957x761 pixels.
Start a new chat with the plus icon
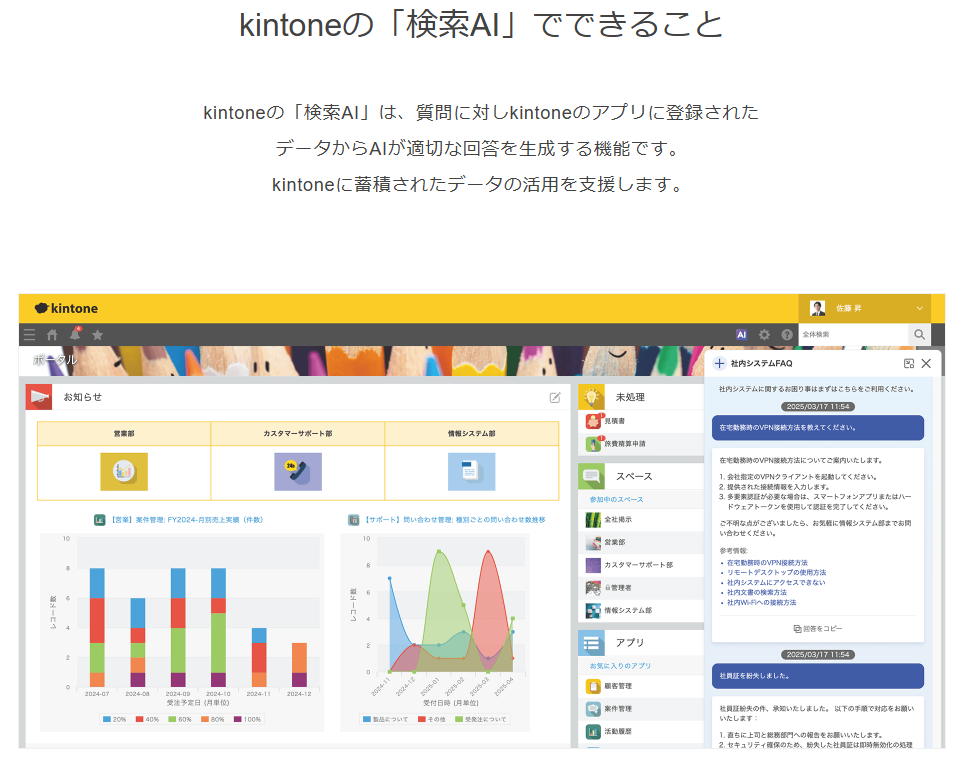click(720, 363)
